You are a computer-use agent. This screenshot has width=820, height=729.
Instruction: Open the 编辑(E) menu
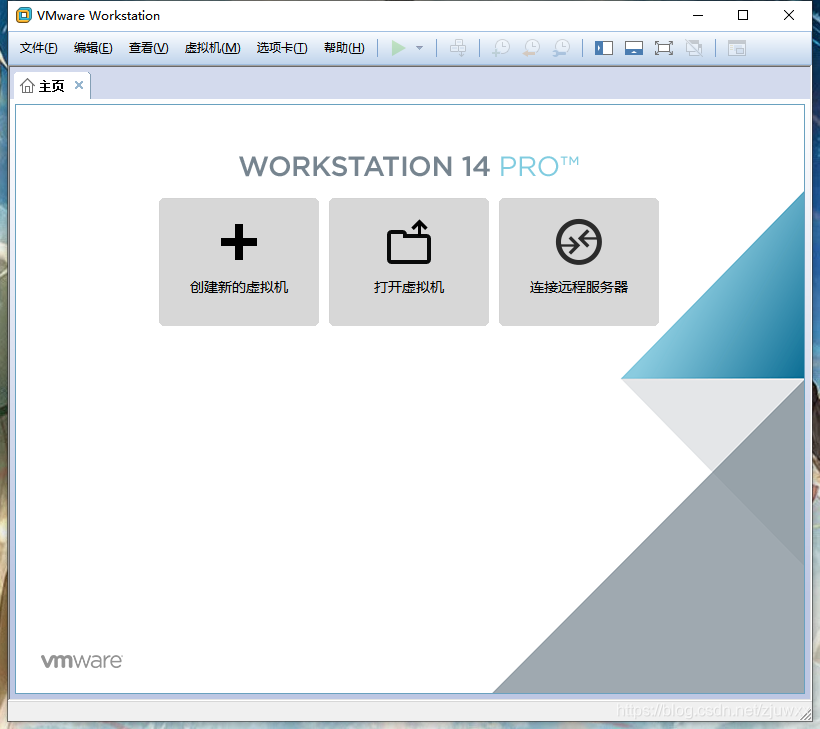click(93, 48)
